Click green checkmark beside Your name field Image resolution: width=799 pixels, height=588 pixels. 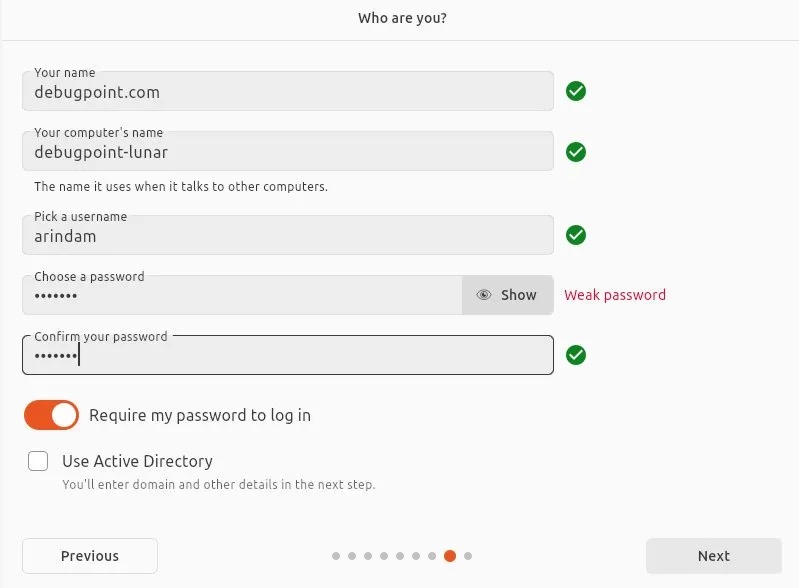point(576,91)
